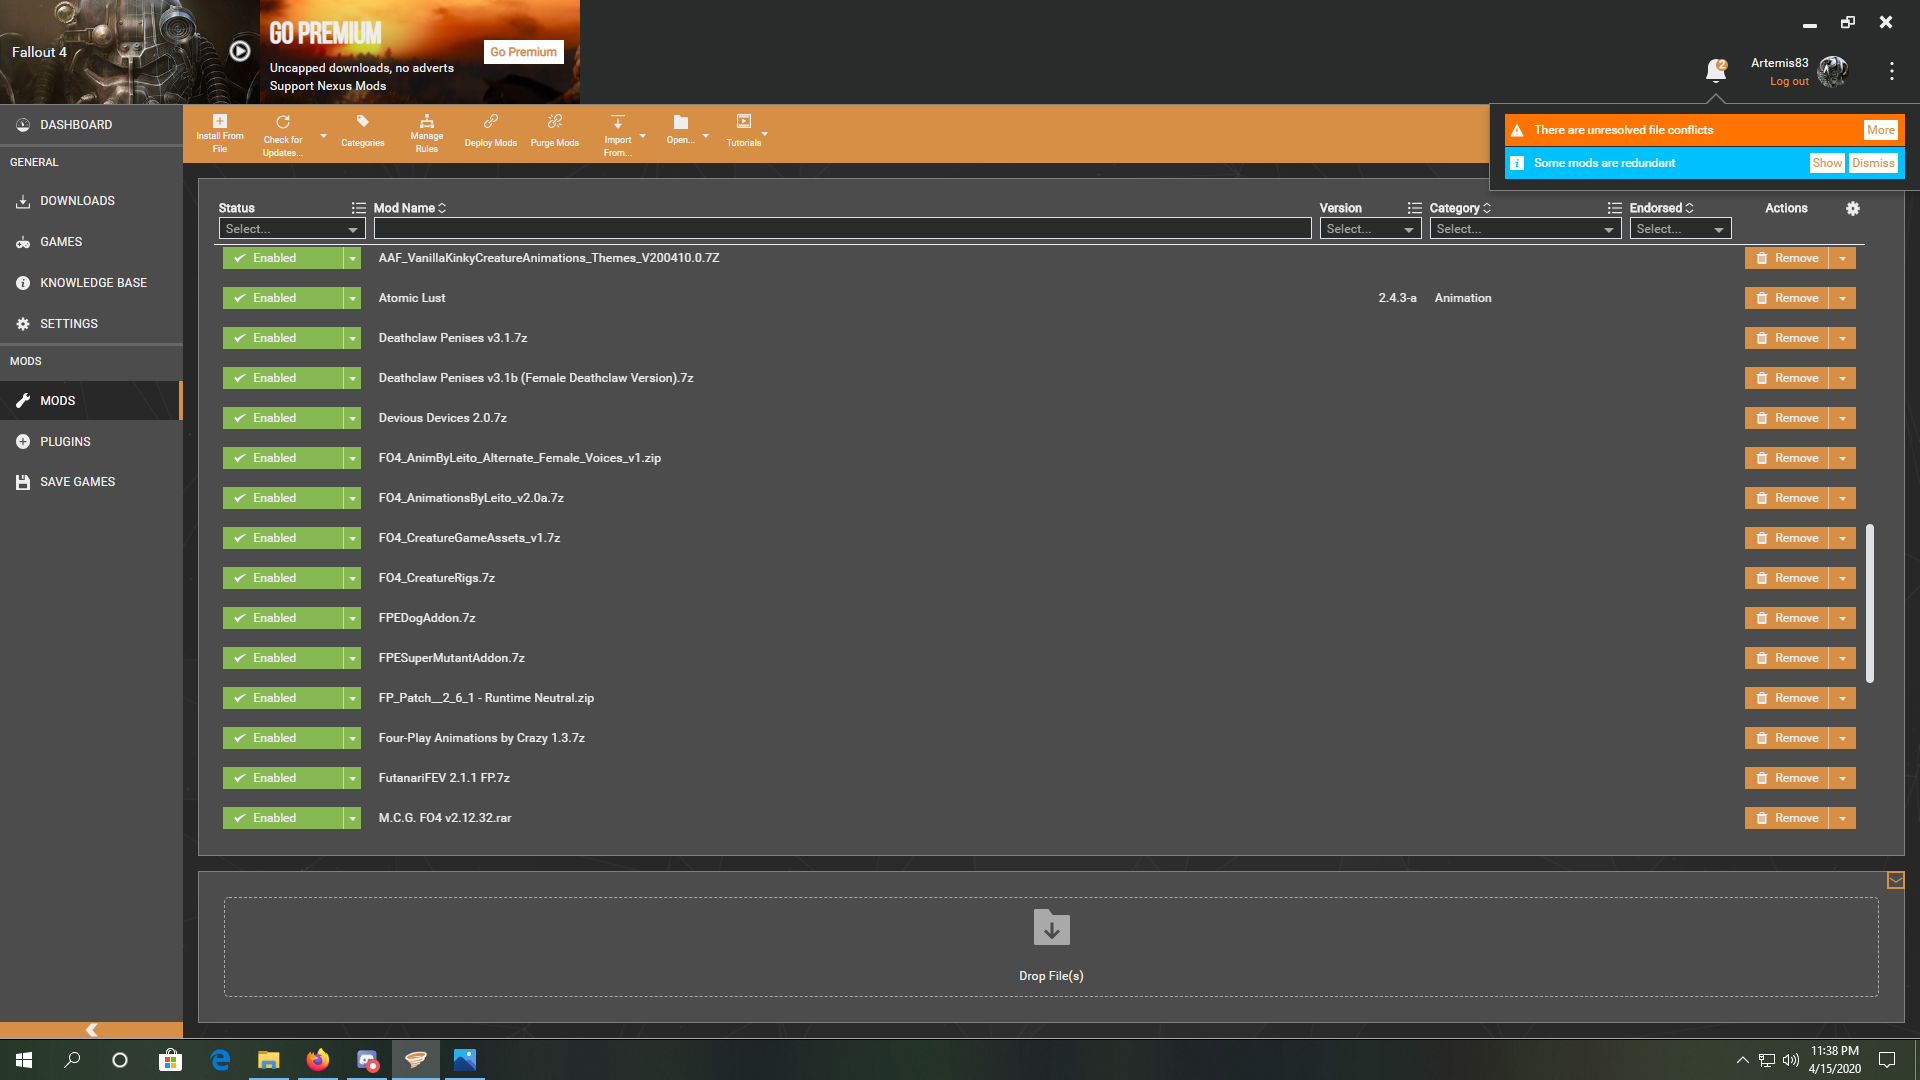Open the three-dot overflow menu

pos(1891,71)
